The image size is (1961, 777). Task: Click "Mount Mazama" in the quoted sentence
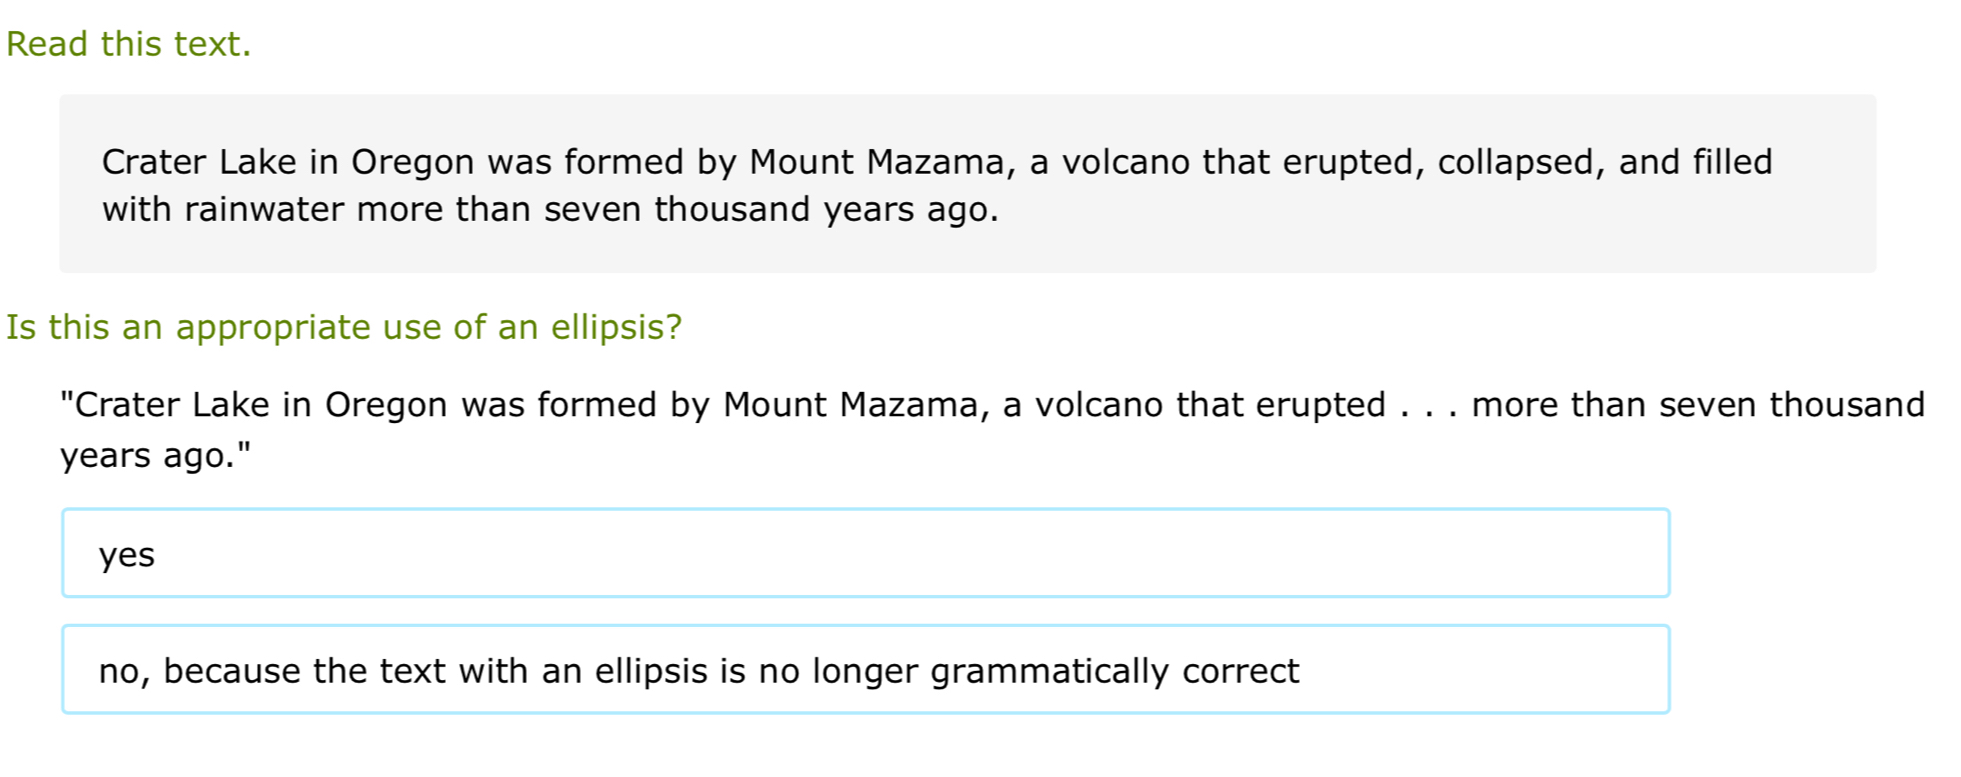click(x=850, y=404)
